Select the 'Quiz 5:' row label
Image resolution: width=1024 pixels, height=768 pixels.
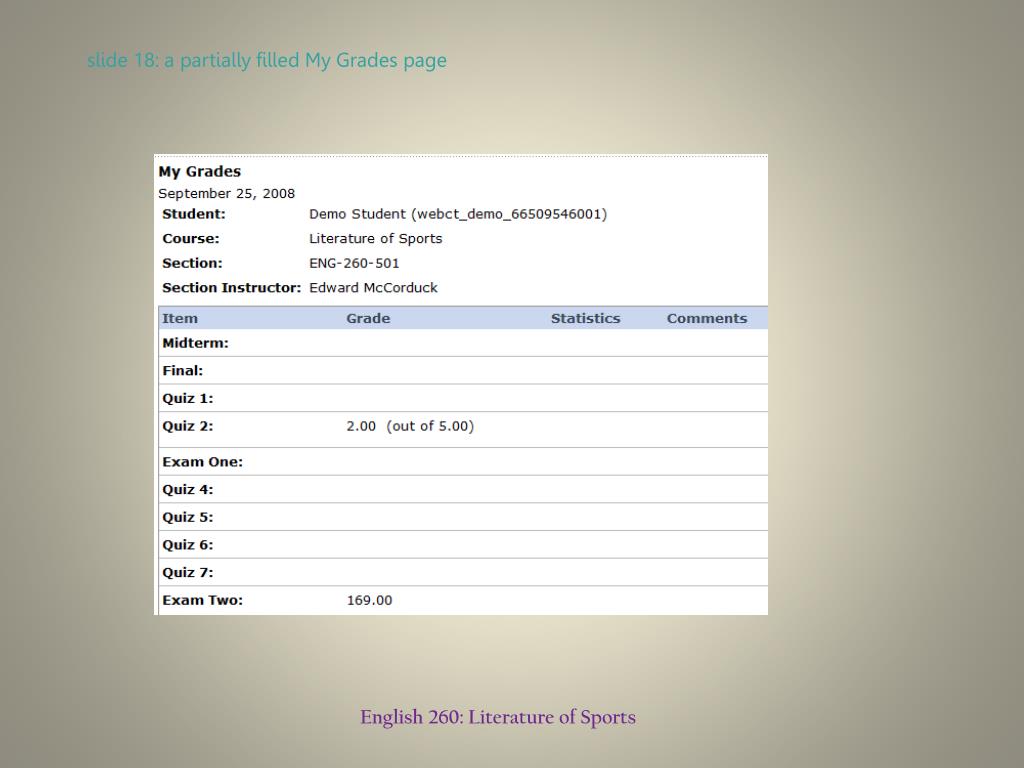[188, 517]
